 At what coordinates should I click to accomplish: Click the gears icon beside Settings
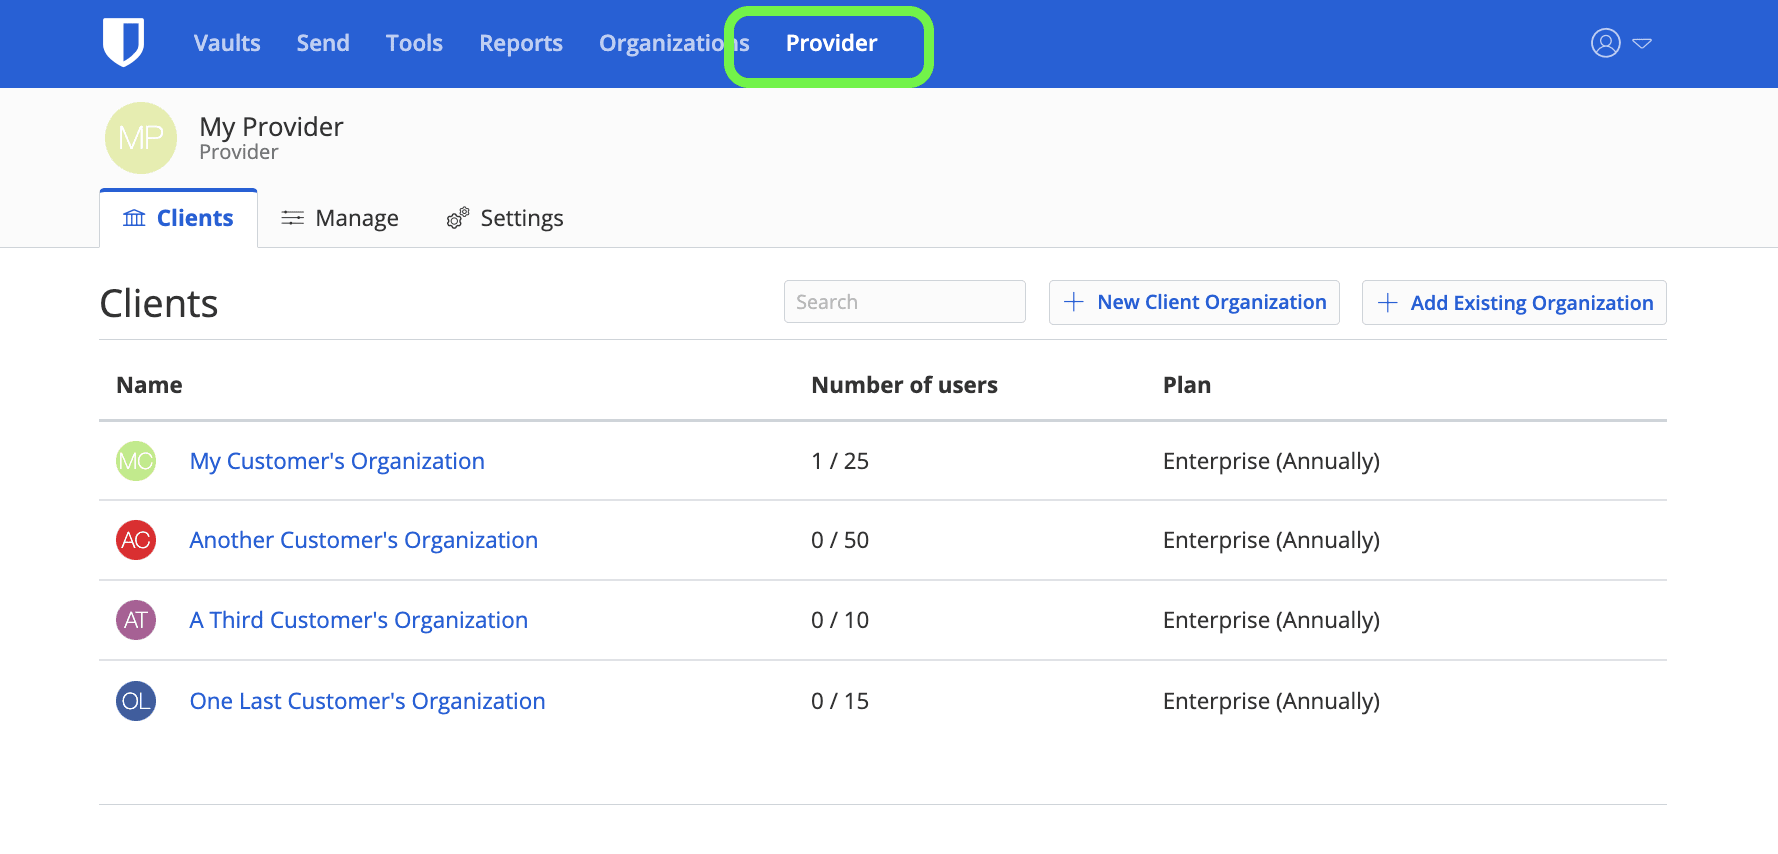458,218
